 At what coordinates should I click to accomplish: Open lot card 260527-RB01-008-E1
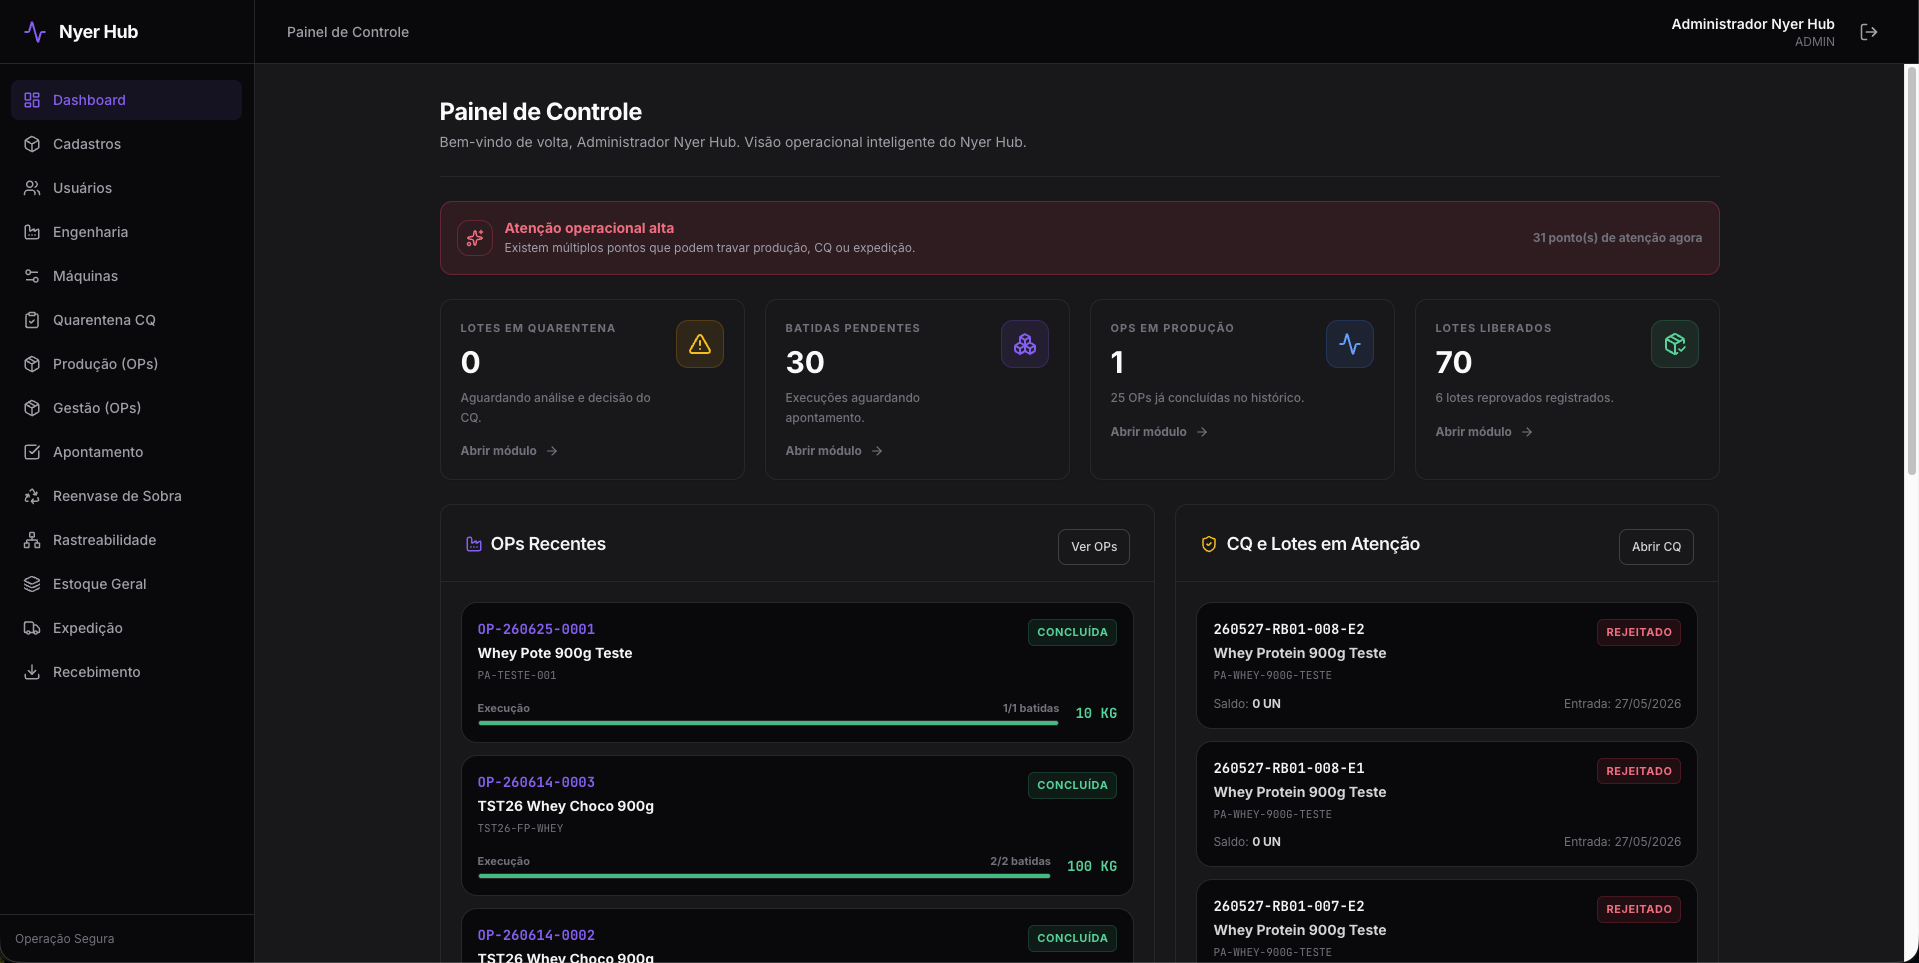pos(1447,804)
